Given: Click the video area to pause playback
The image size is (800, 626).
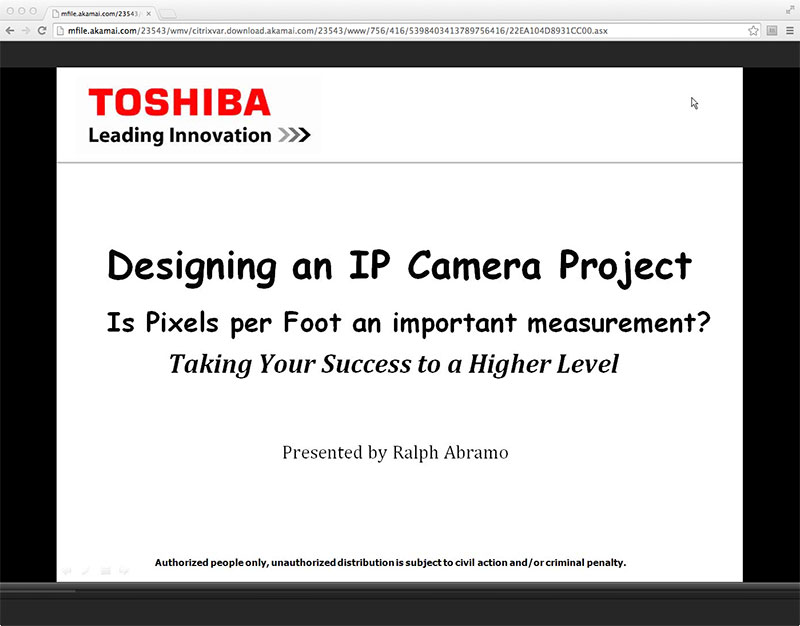Looking at the screenshot, I should (x=400, y=320).
